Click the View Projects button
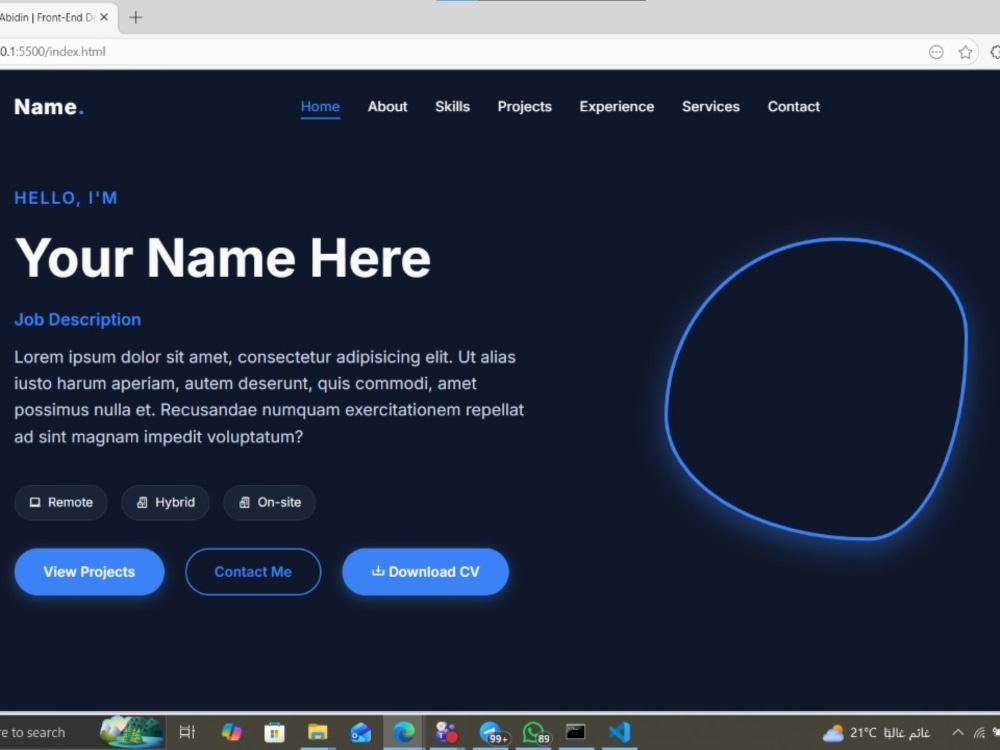 pos(89,571)
